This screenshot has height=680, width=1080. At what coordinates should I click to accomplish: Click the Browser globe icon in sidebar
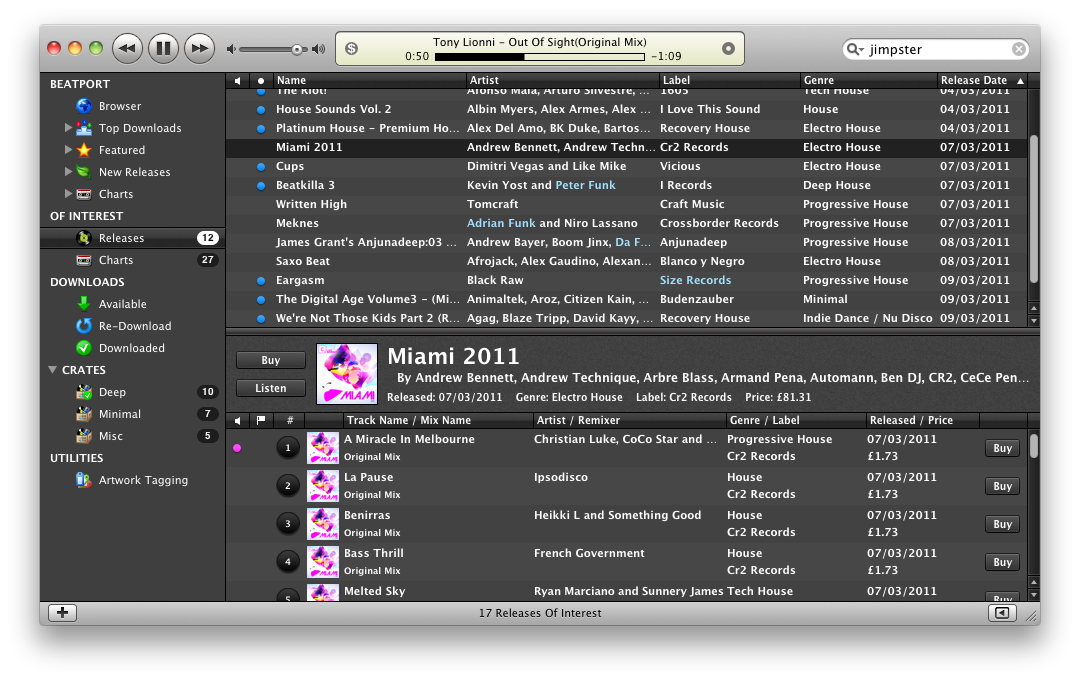(84, 106)
